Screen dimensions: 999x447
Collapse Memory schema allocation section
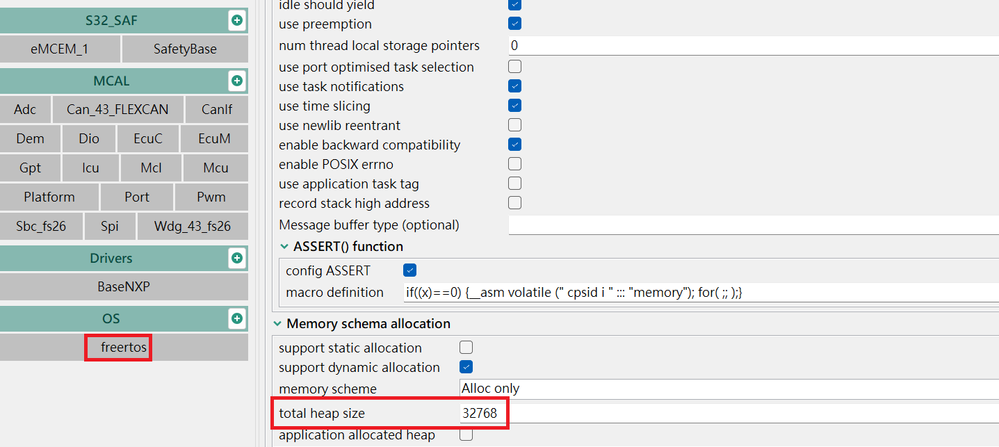click(278, 324)
